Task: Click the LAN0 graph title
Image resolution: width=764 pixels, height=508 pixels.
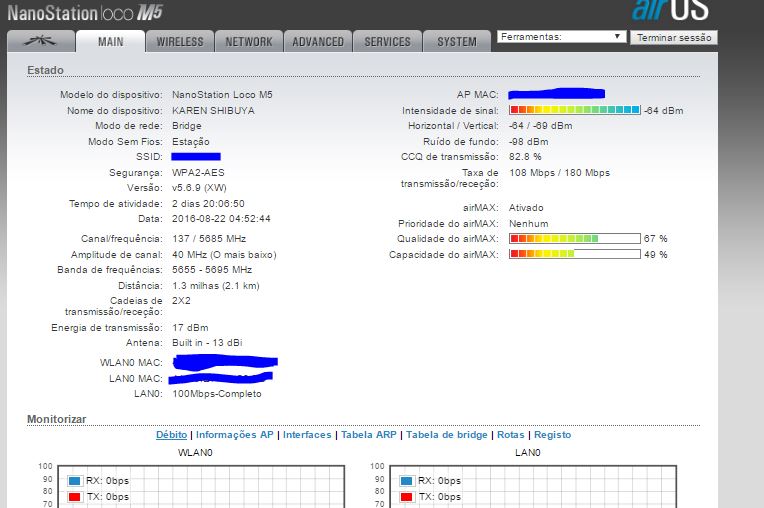Action: [x=528, y=452]
